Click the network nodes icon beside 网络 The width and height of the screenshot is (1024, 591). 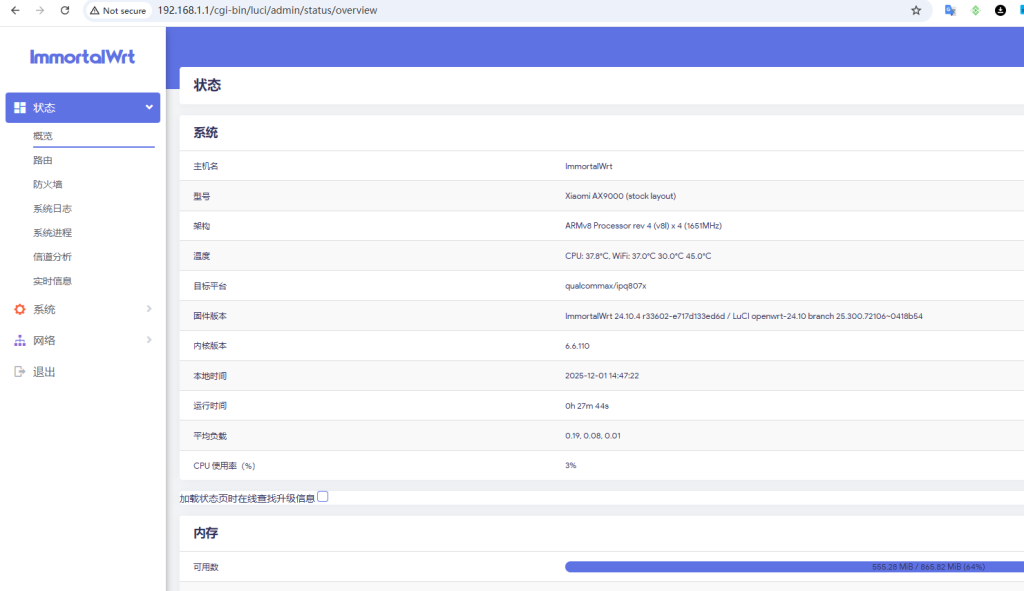(x=19, y=340)
